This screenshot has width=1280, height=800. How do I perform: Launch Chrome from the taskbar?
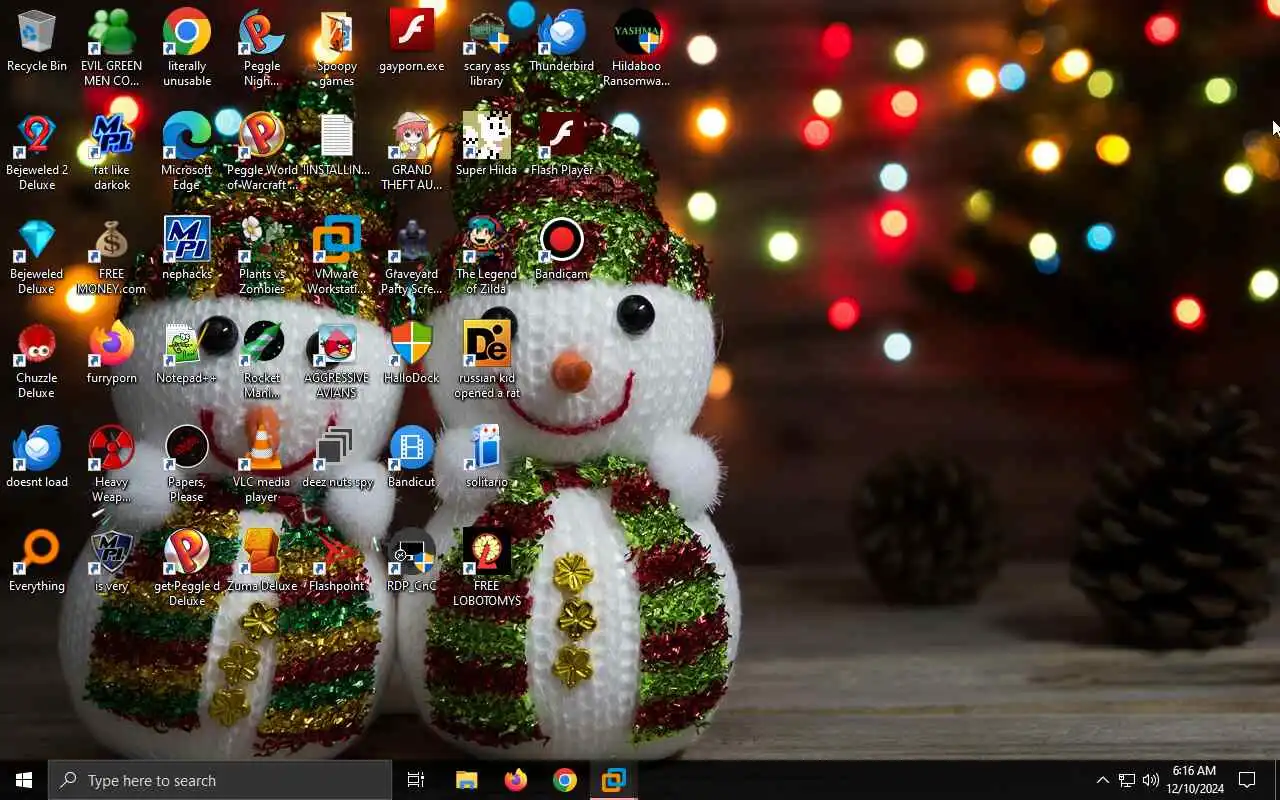tap(565, 780)
